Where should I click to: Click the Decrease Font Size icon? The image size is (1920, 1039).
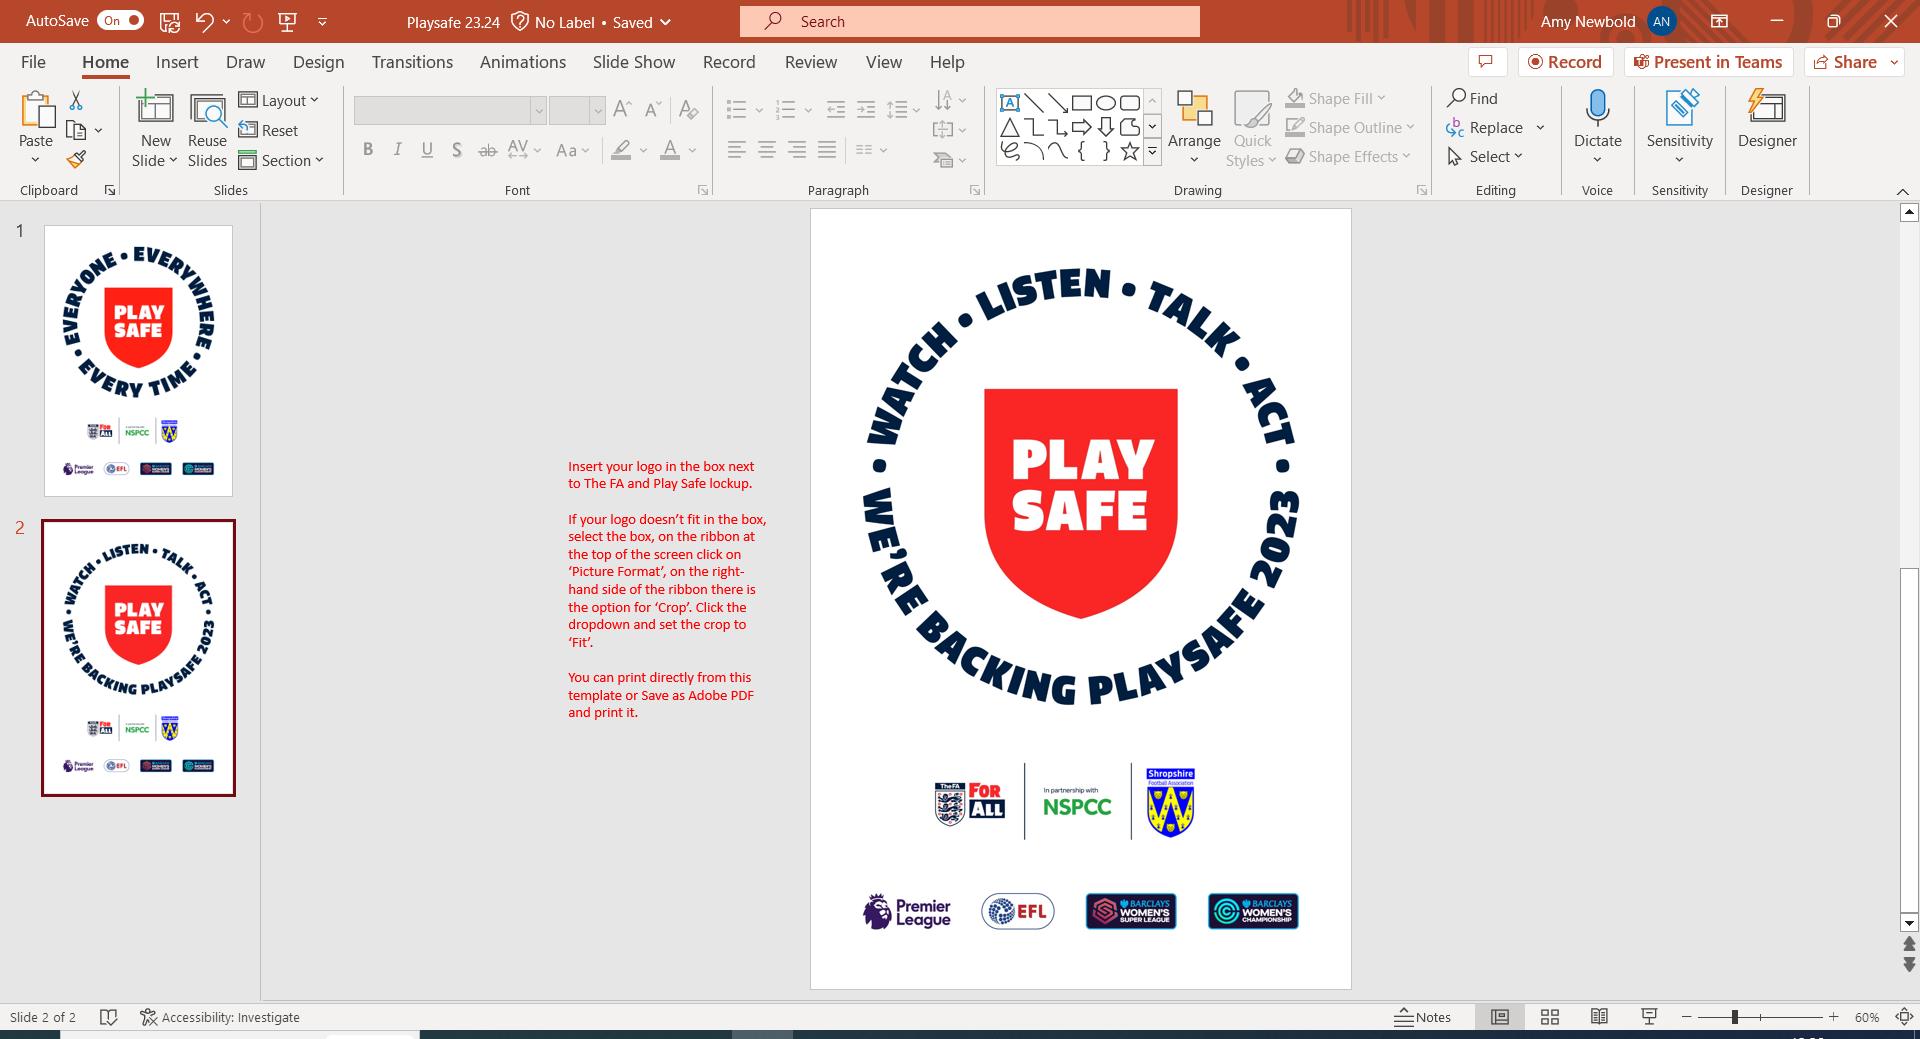coord(653,109)
